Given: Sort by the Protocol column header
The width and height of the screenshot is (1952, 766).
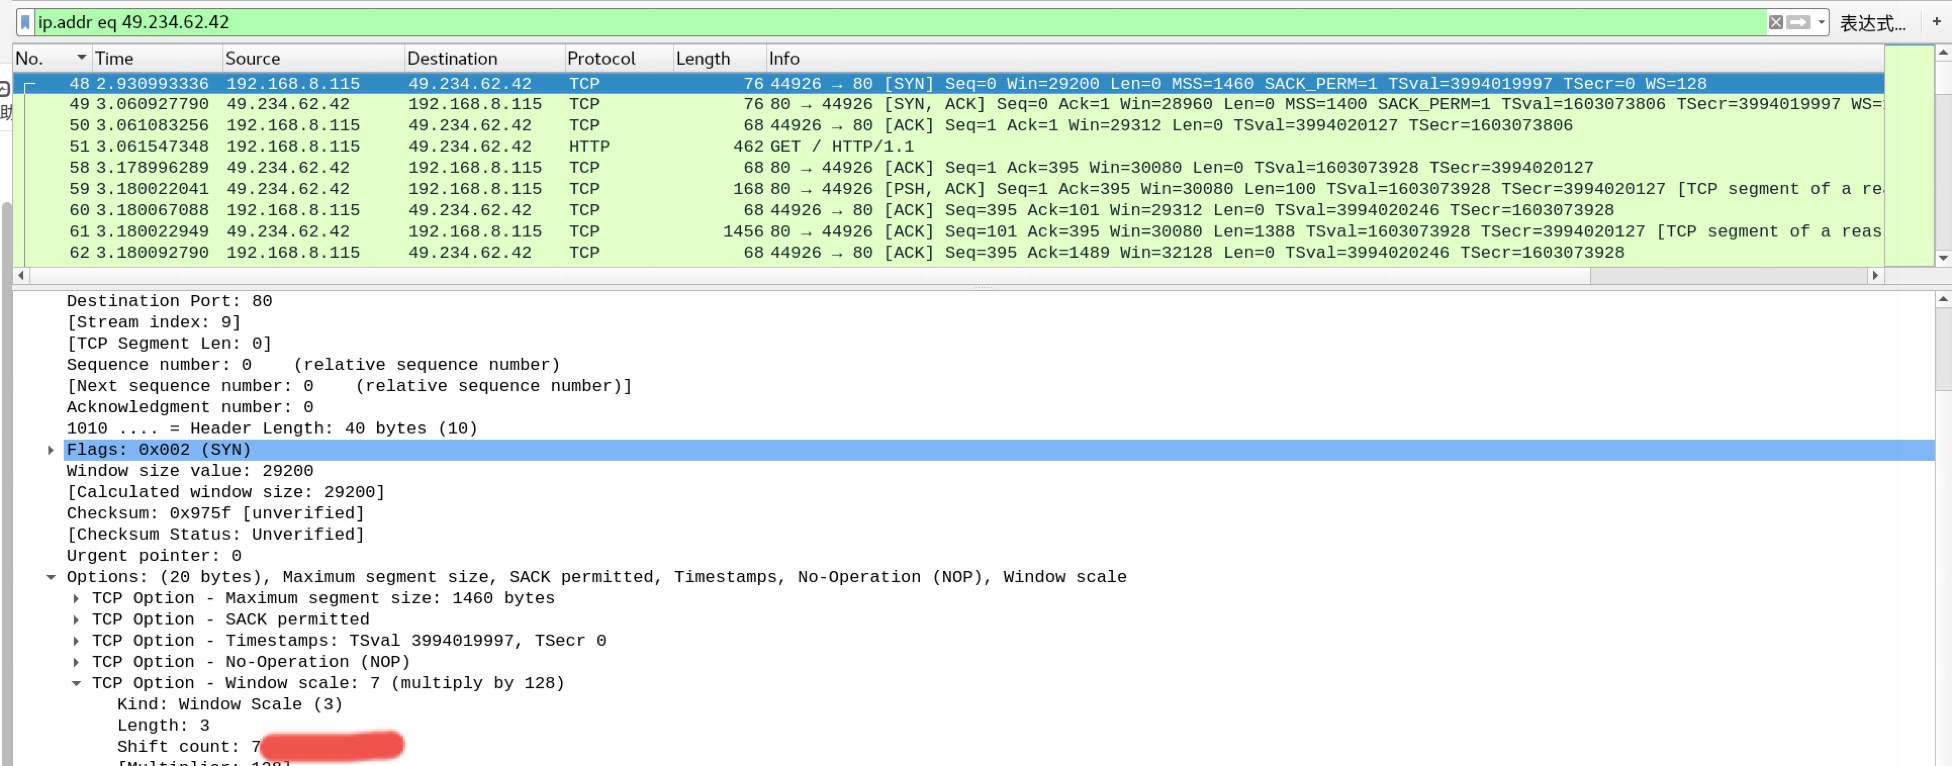Looking at the screenshot, I should point(618,58).
